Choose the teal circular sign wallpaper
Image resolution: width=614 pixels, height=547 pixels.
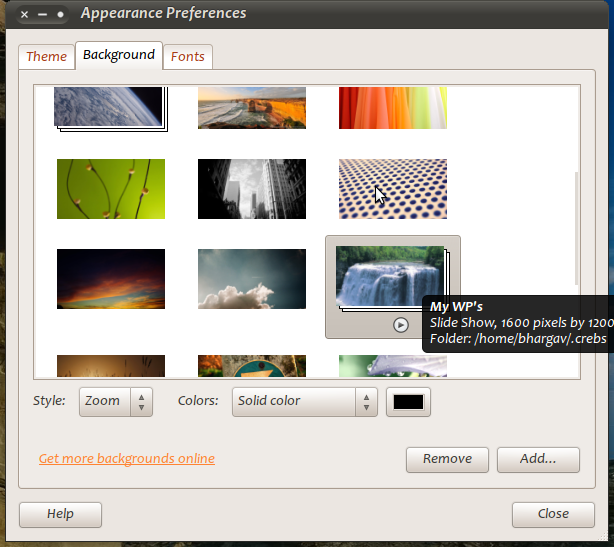(x=252, y=366)
